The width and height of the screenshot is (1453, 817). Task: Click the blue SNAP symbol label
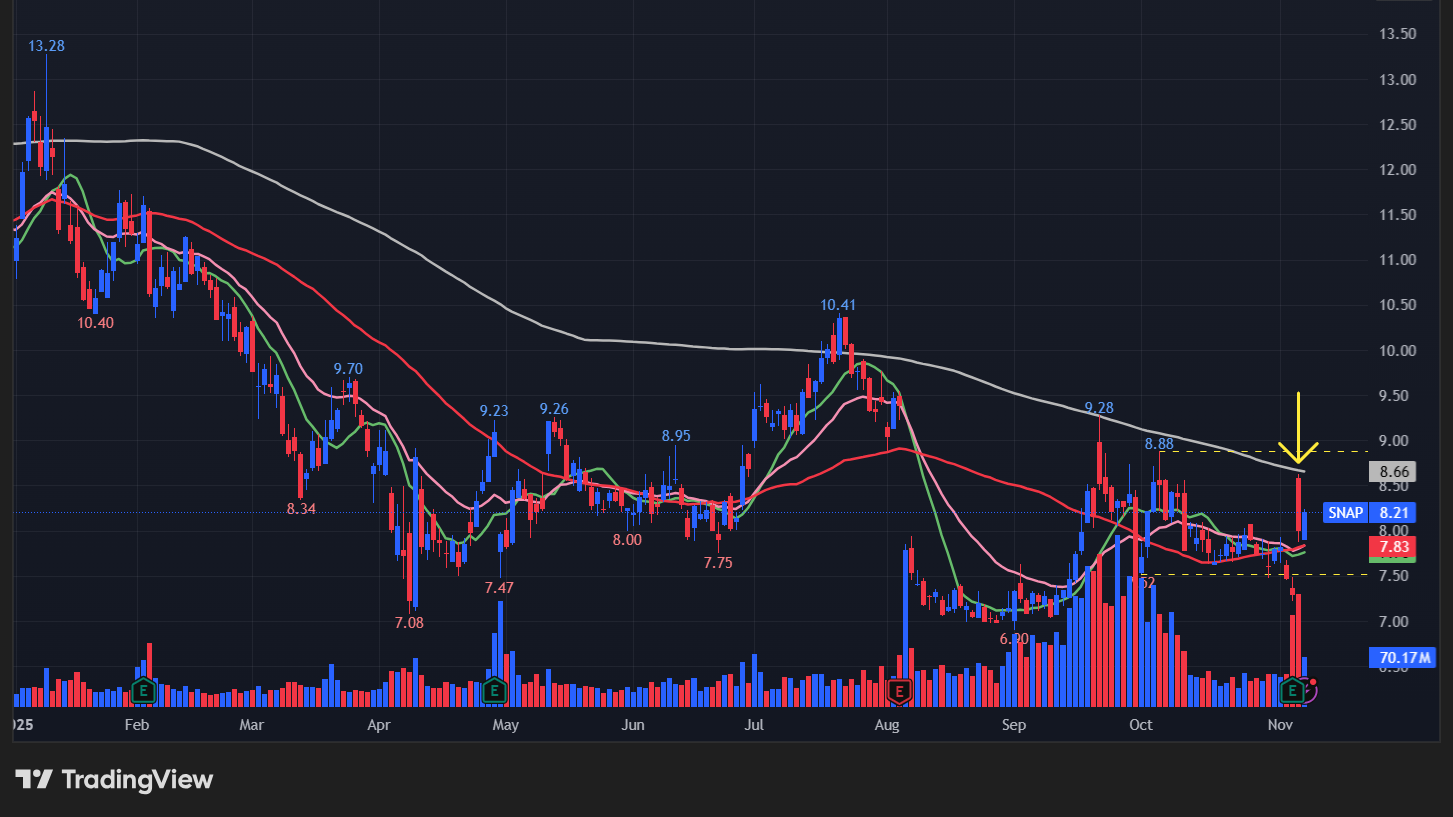(1345, 513)
